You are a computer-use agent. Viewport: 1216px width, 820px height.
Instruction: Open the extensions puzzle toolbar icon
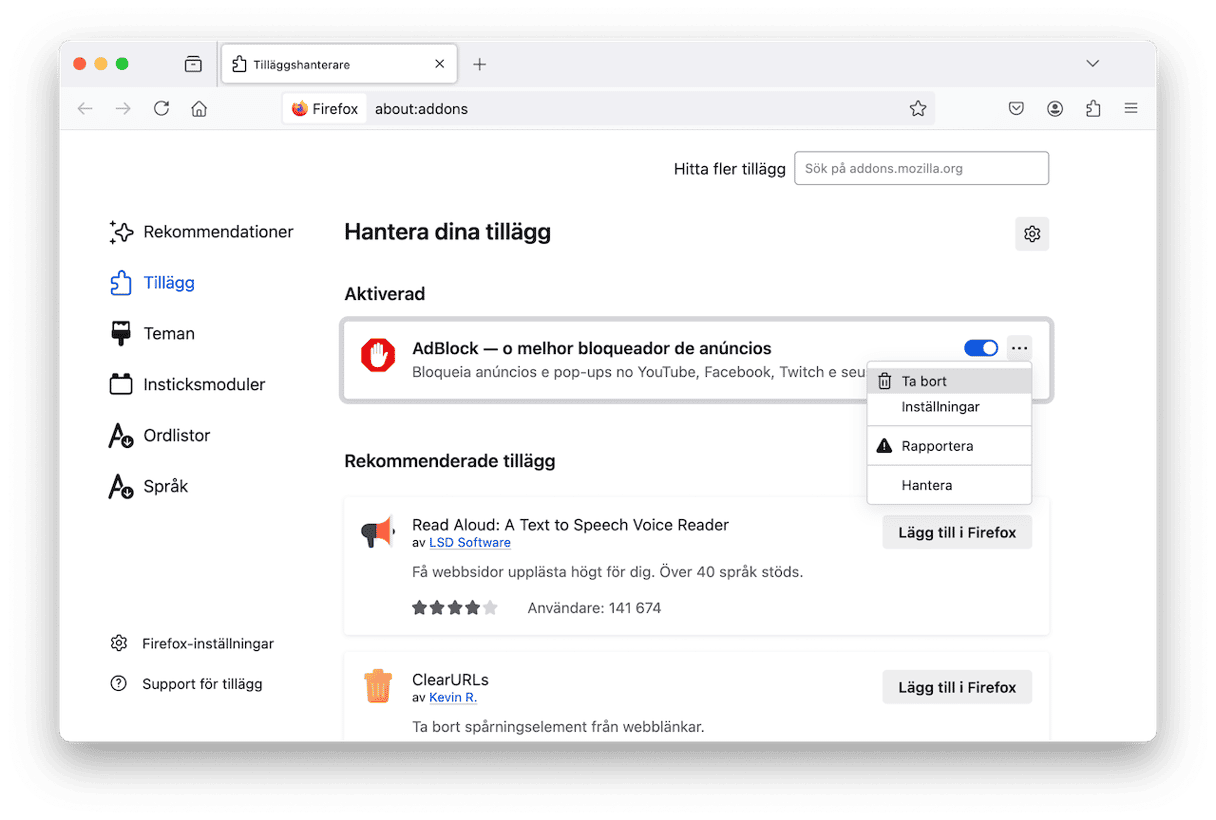point(1093,109)
